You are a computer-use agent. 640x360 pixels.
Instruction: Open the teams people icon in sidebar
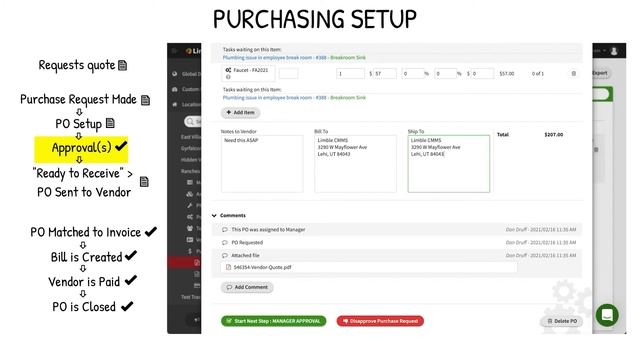point(190,228)
